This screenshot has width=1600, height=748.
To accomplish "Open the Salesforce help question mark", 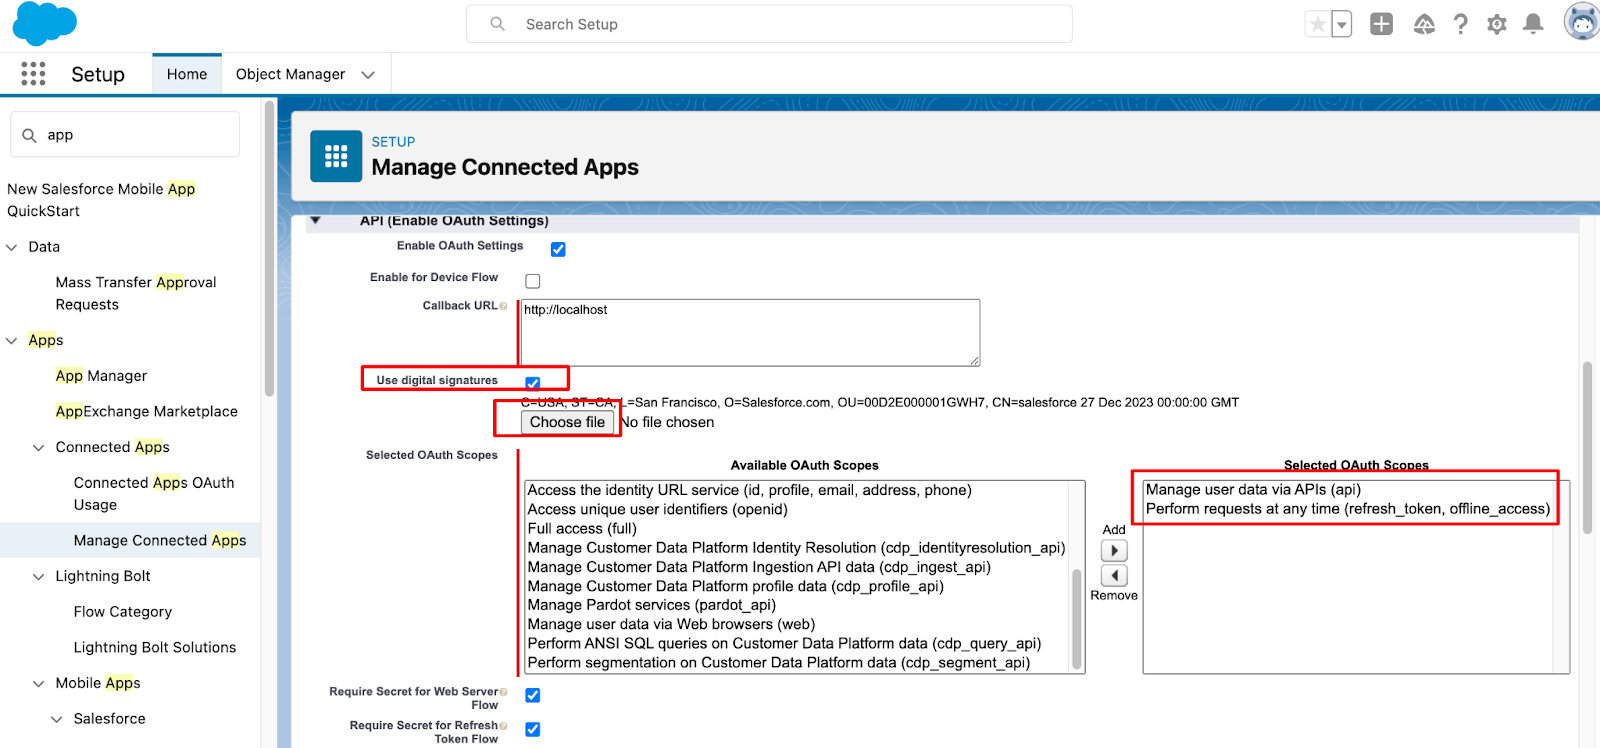I will 1460,24.
